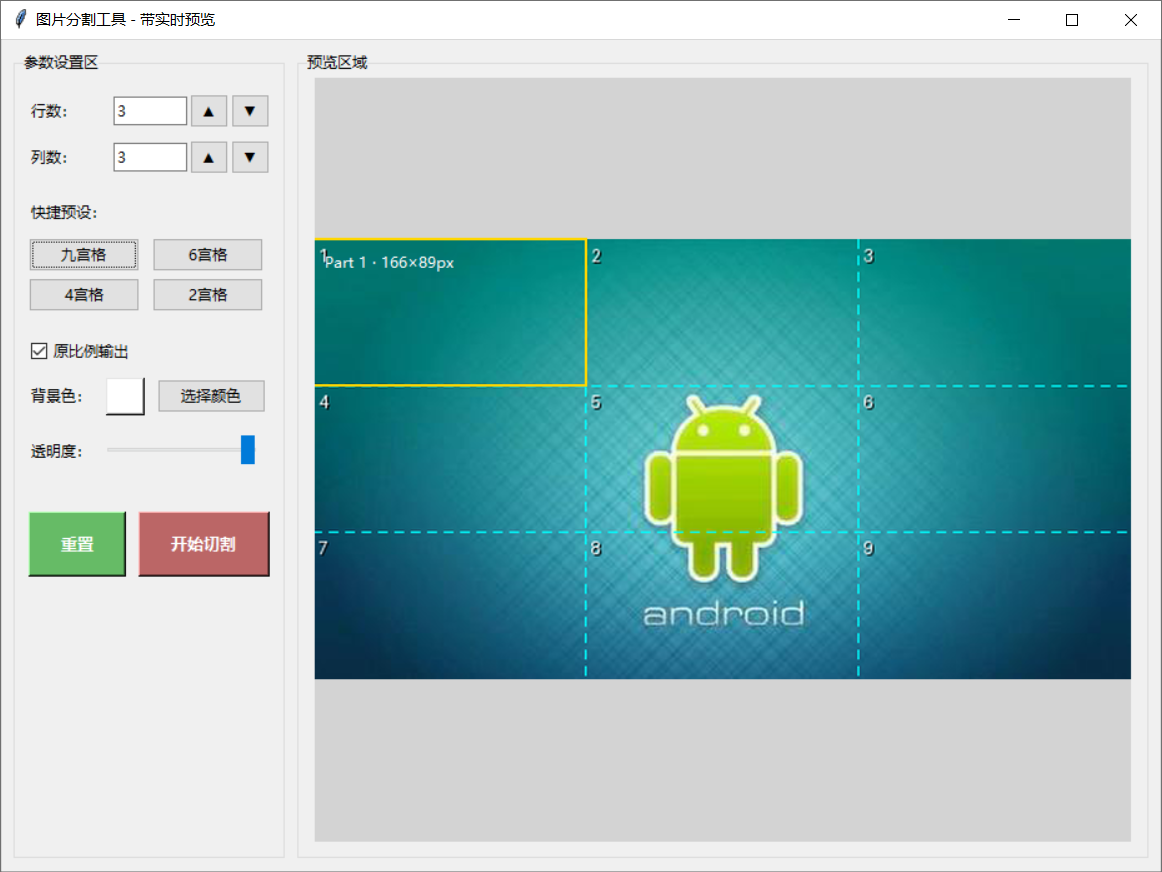1162x872 pixels.
Task: Click the green 重置 button
Action: (77, 543)
